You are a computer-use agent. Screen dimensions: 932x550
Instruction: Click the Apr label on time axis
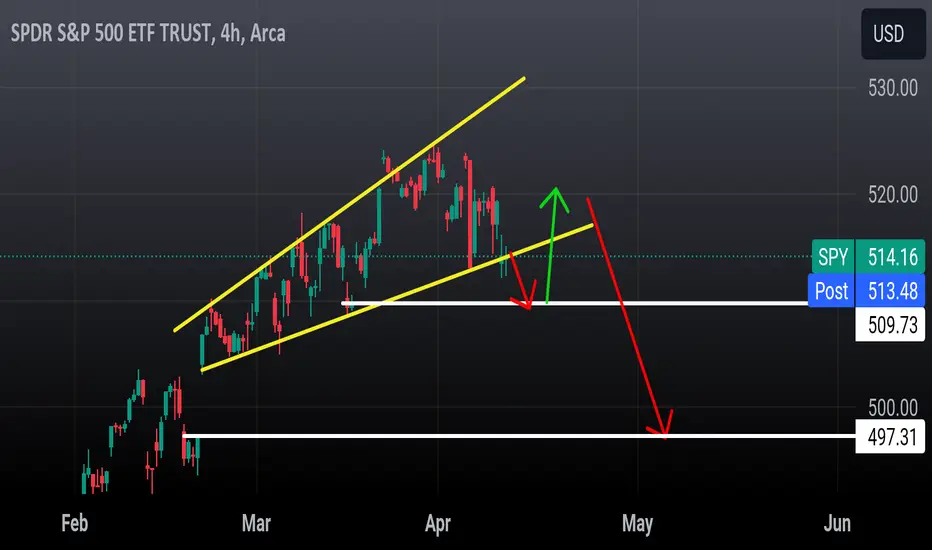tap(438, 523)
